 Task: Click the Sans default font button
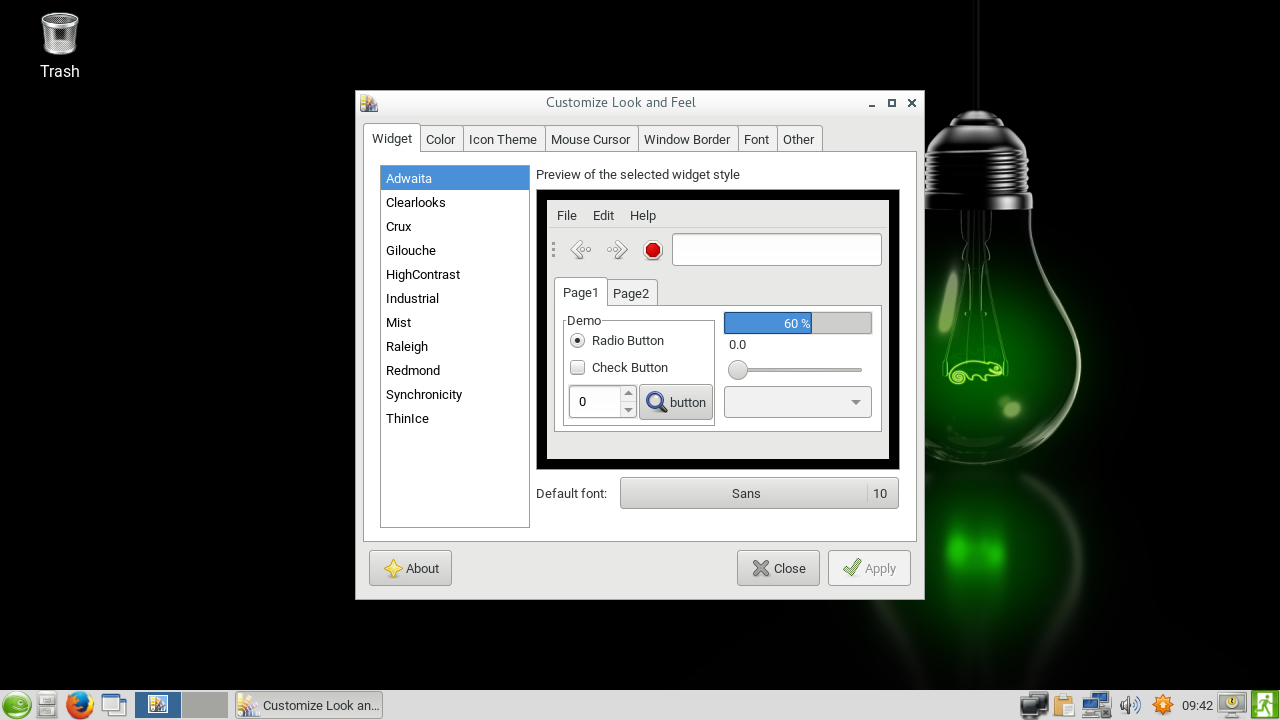[745, 494]
